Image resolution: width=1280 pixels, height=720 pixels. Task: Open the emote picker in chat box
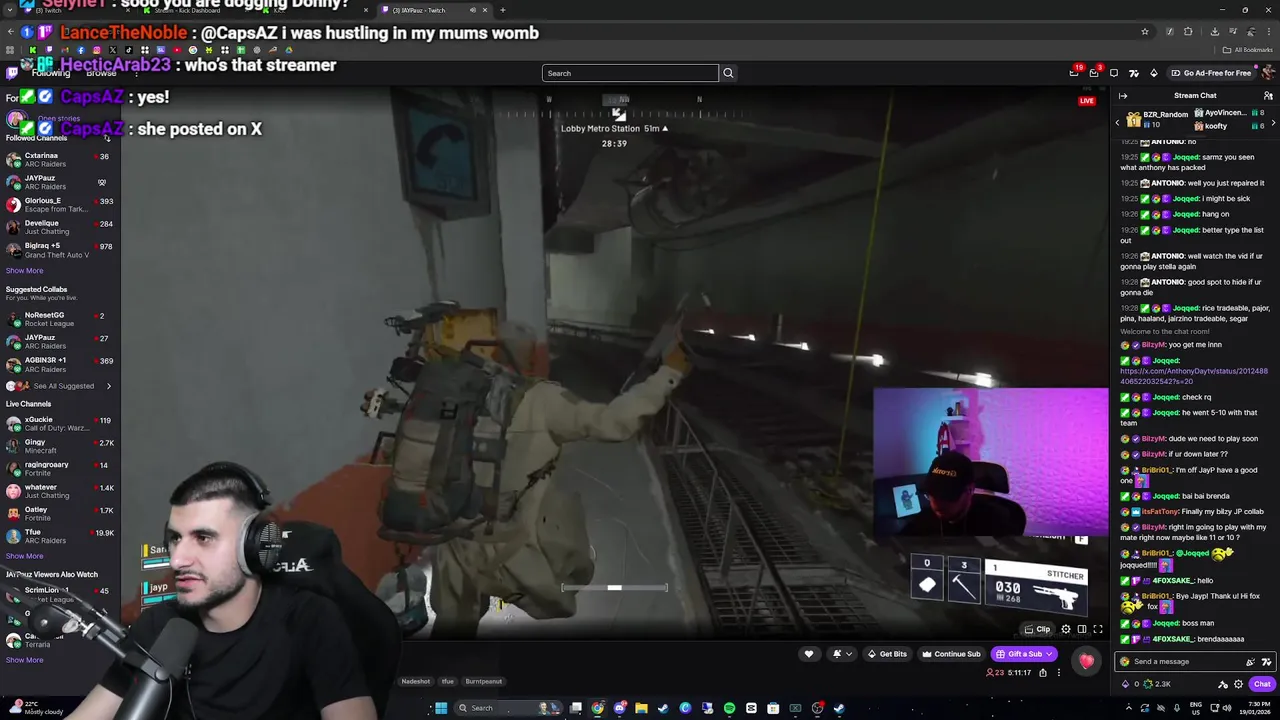tap(1250, 661)
